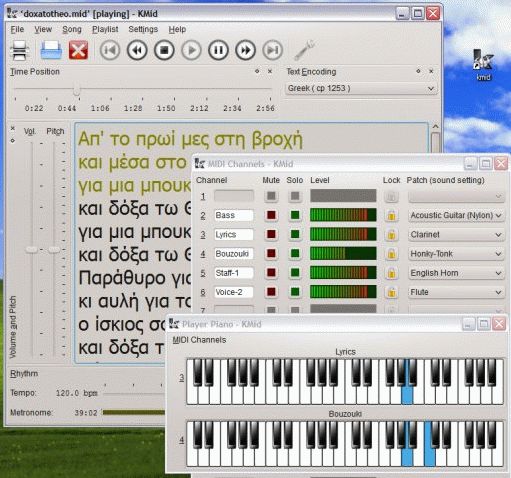Open the File menu
This screenshot has width=511, height=478.
click(x=17, y=29)
